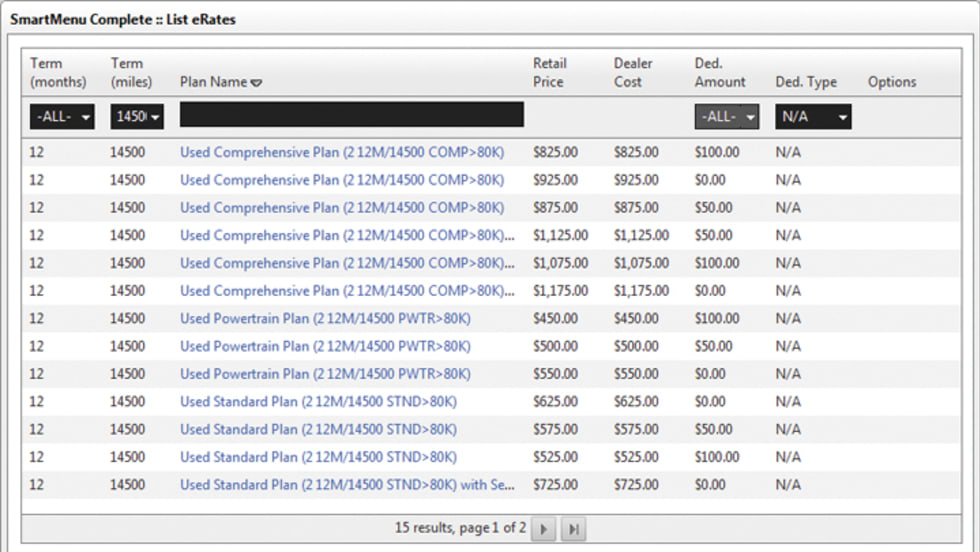Open the $450.00 Used Powertrain Plan link
The height and width of the screenshot is (552, 980).
point(325,319)
